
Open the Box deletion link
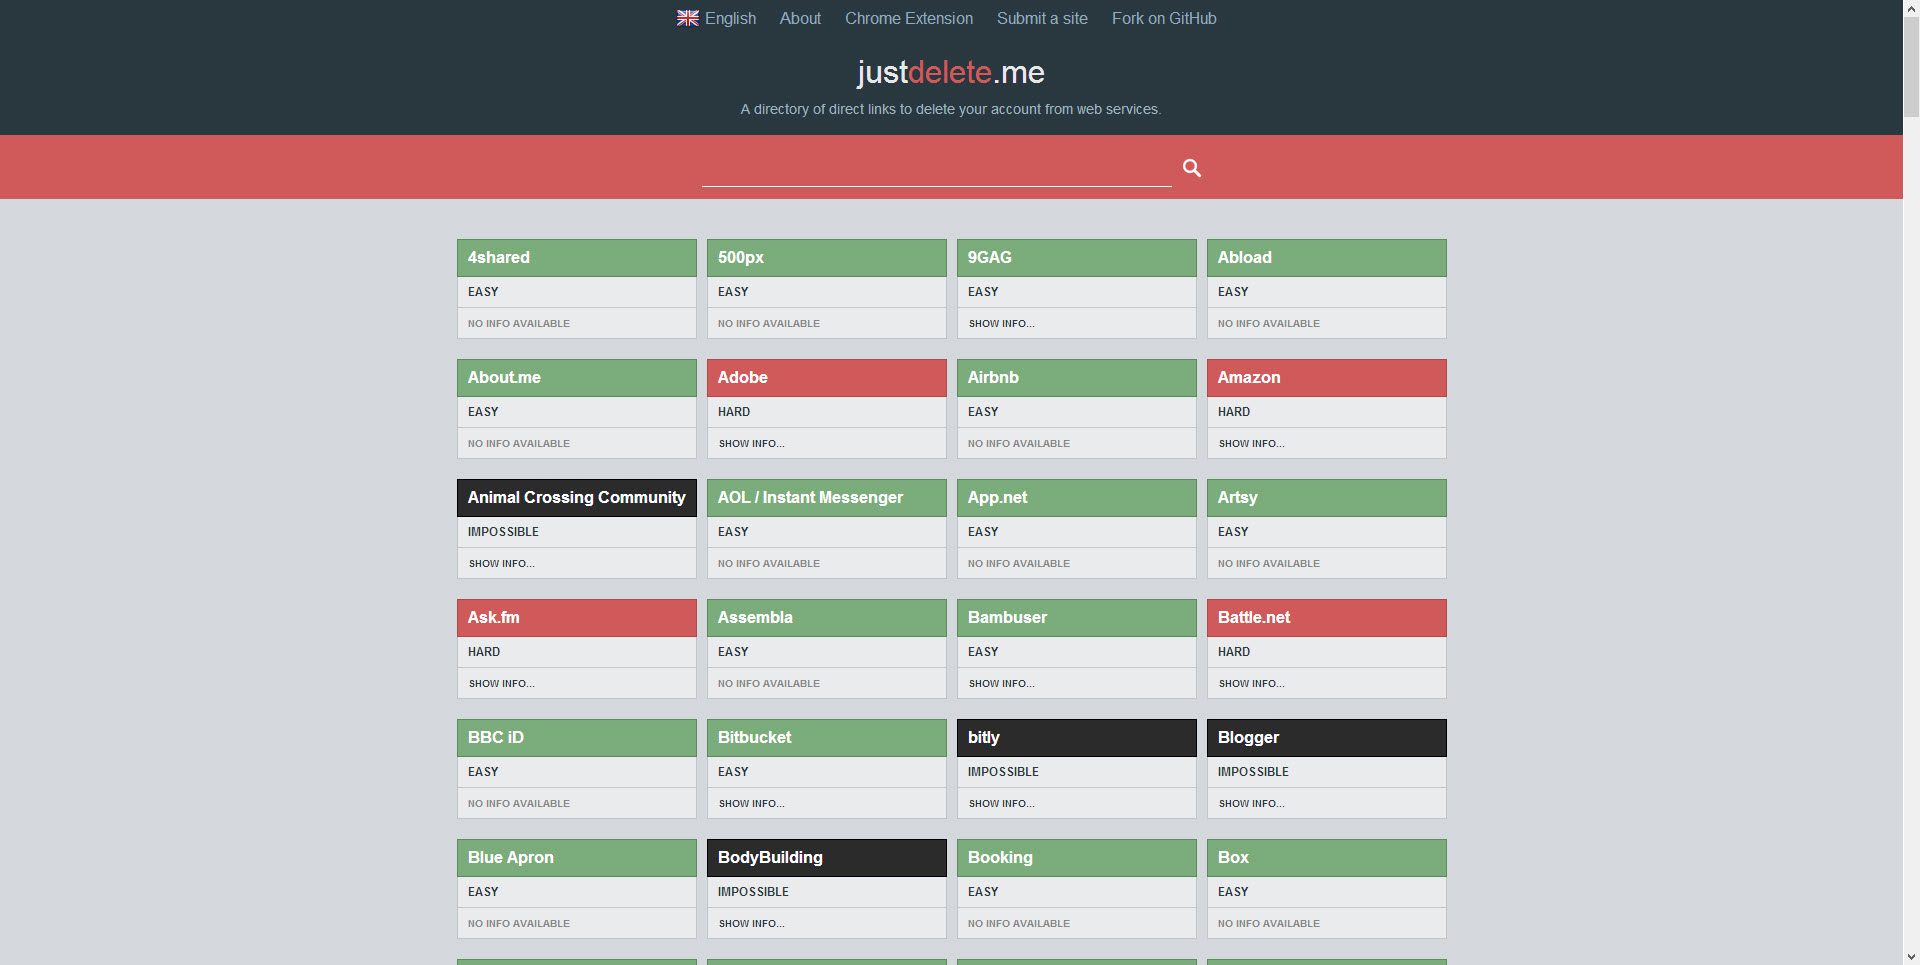click(1327, 858)
